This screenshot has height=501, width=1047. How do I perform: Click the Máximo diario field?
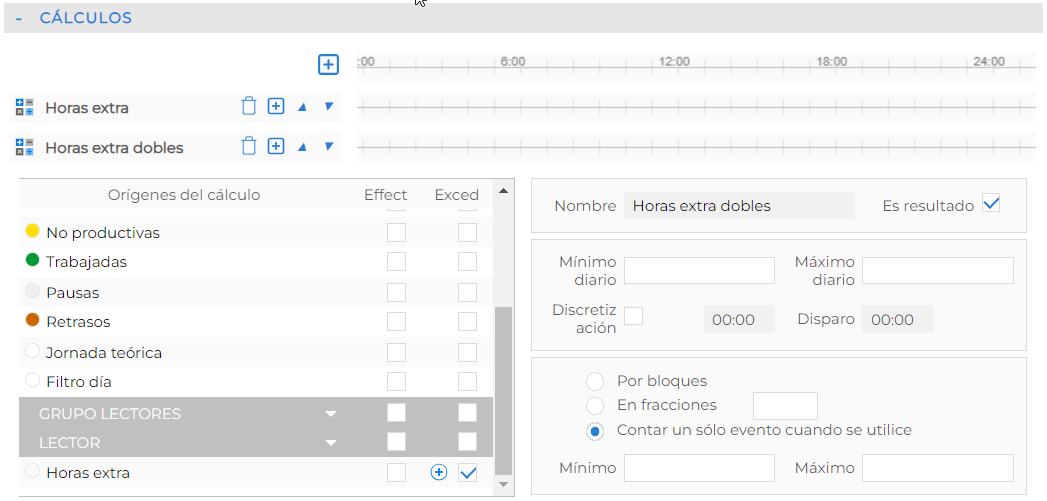click(x=937, y=271)
